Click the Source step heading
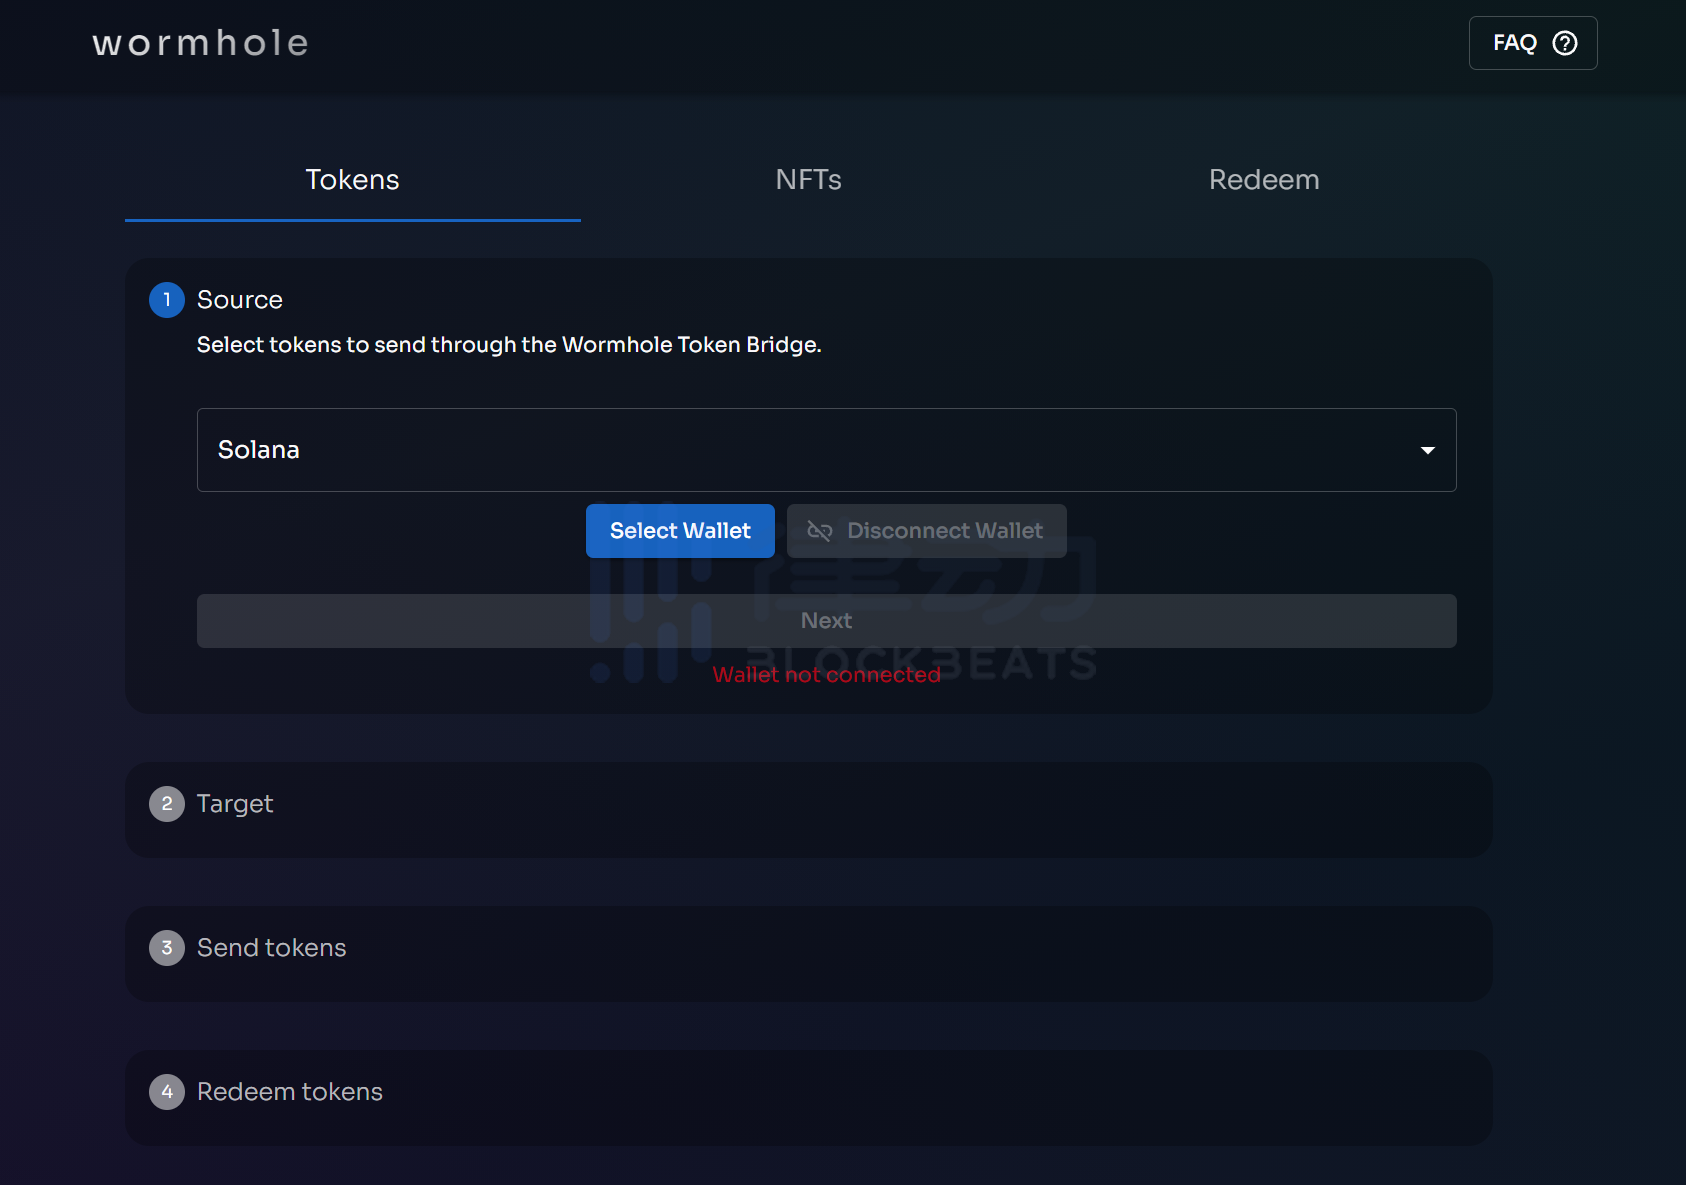The height and width of the screenshot is (1185, 1686). pyautogui.click(x=240, y=300)
